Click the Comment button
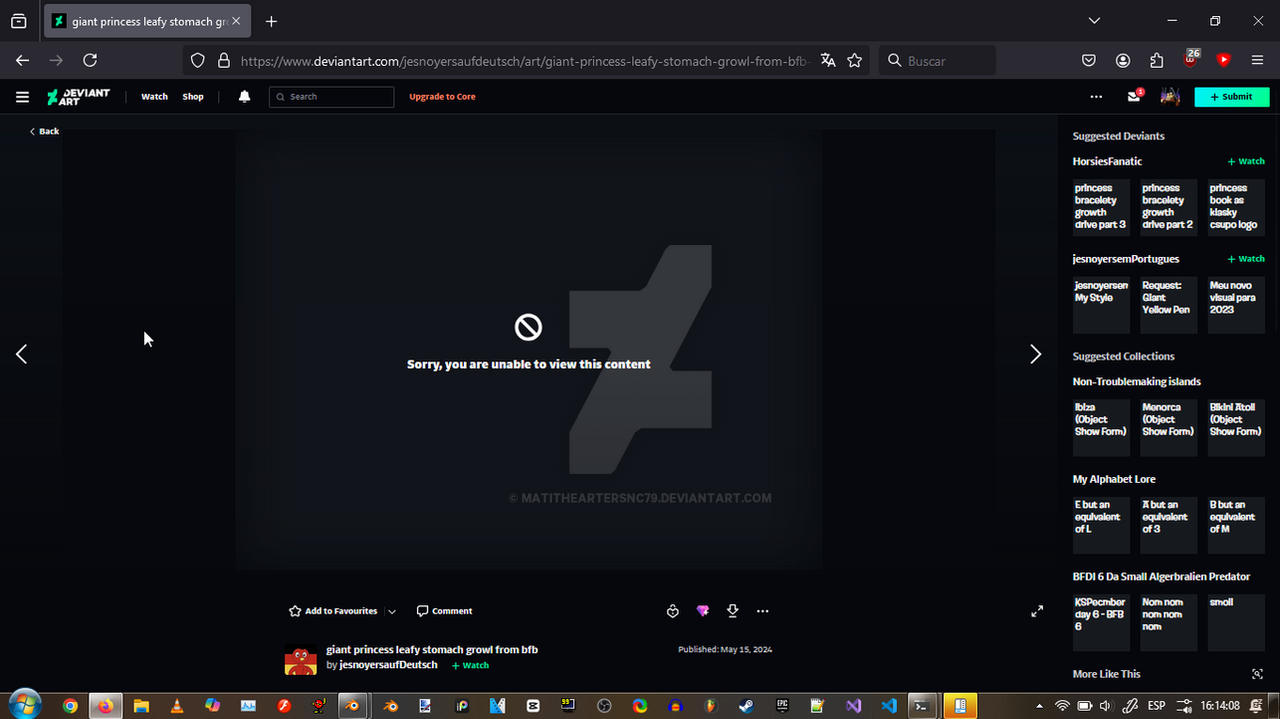 tap(444, 611)
